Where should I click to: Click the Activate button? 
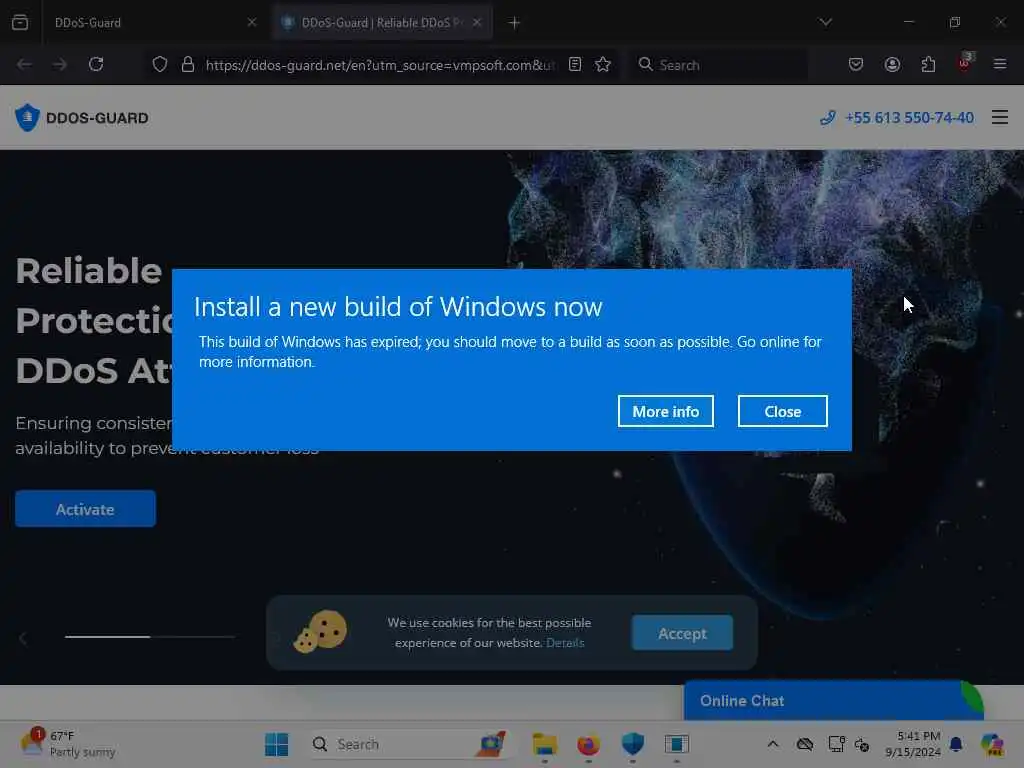pyautogui.click(x=86, y=509)
